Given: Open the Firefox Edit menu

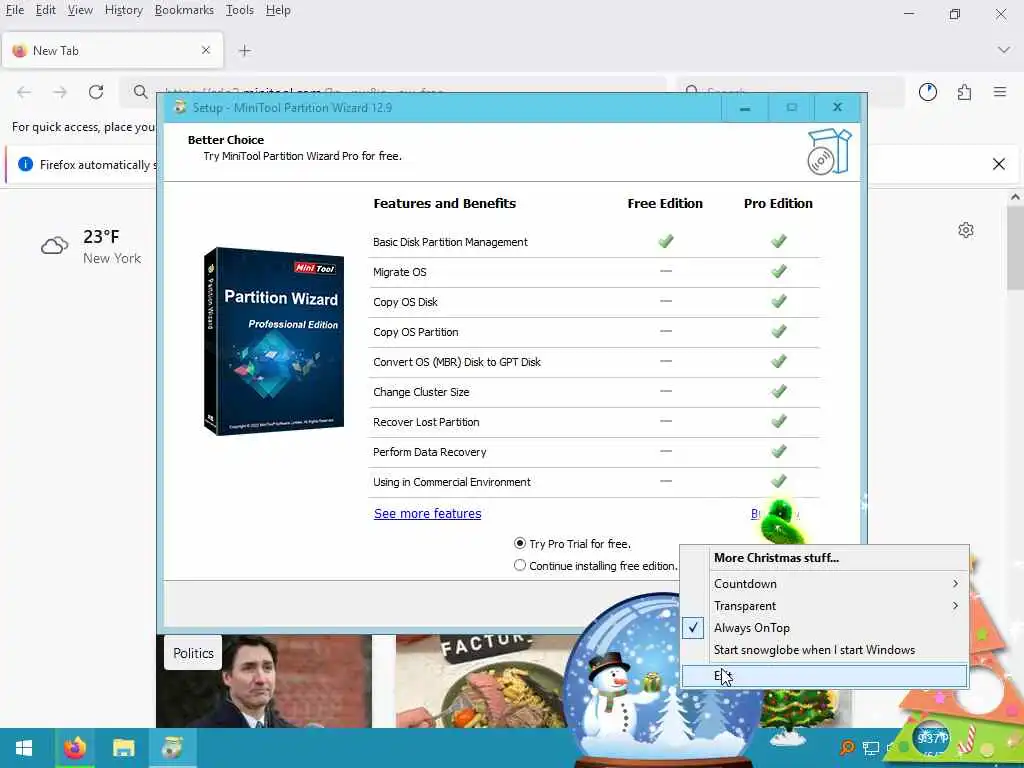Looking at the screenshot, I should [45, 10].
